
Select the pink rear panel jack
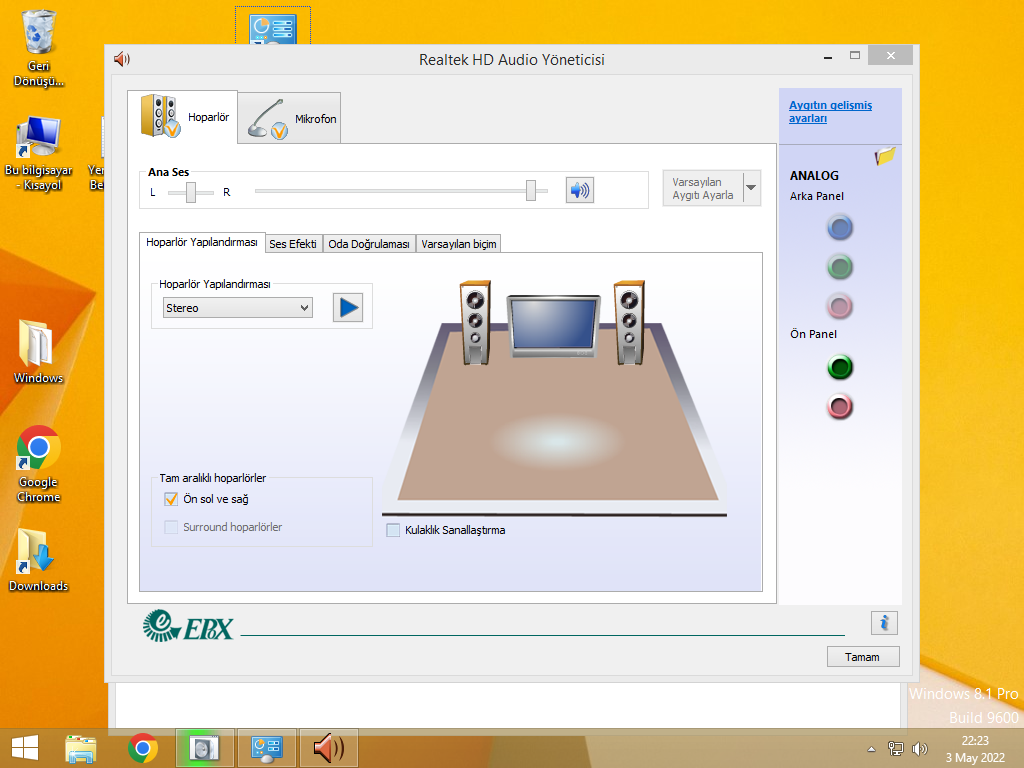[840, 306]
